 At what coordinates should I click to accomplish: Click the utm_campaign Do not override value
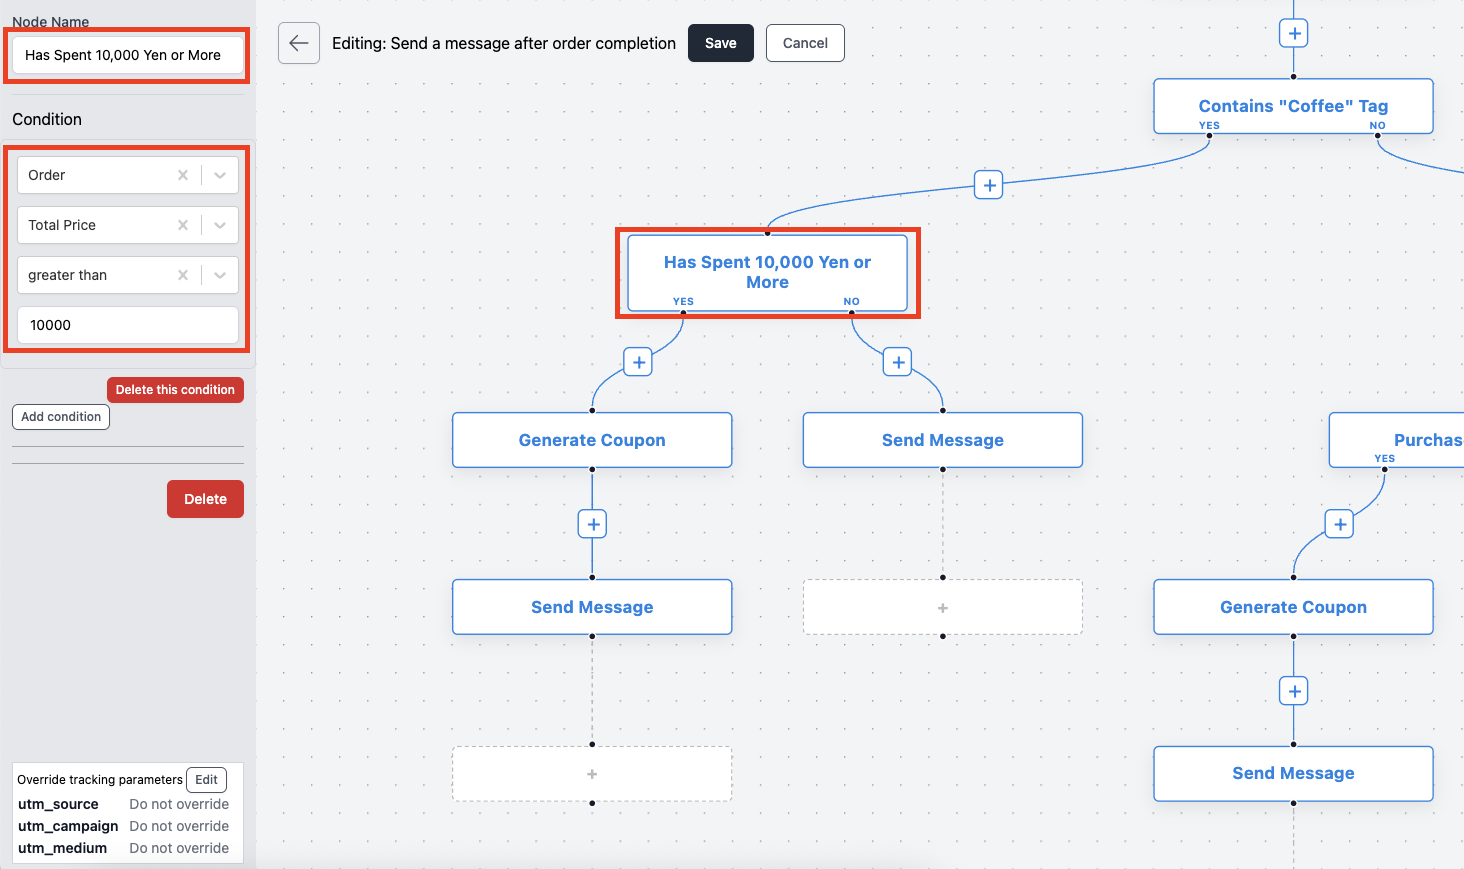[x=179, y=826]
